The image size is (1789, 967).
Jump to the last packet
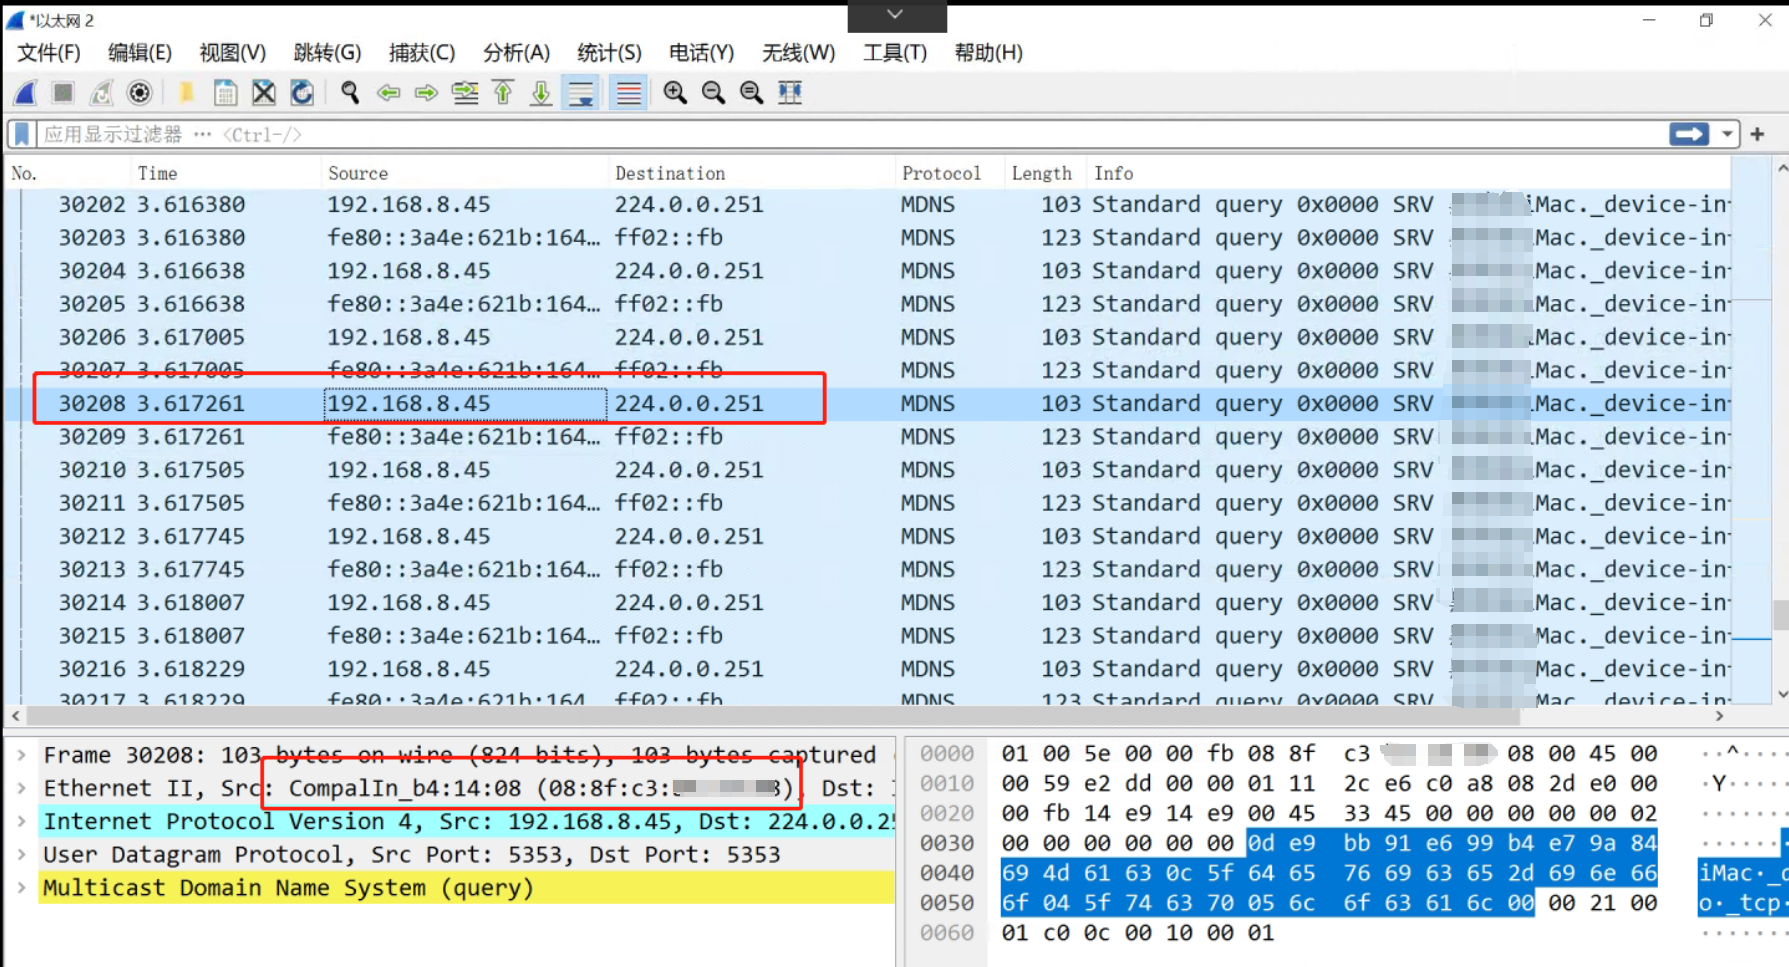click(x=541, y=93)
